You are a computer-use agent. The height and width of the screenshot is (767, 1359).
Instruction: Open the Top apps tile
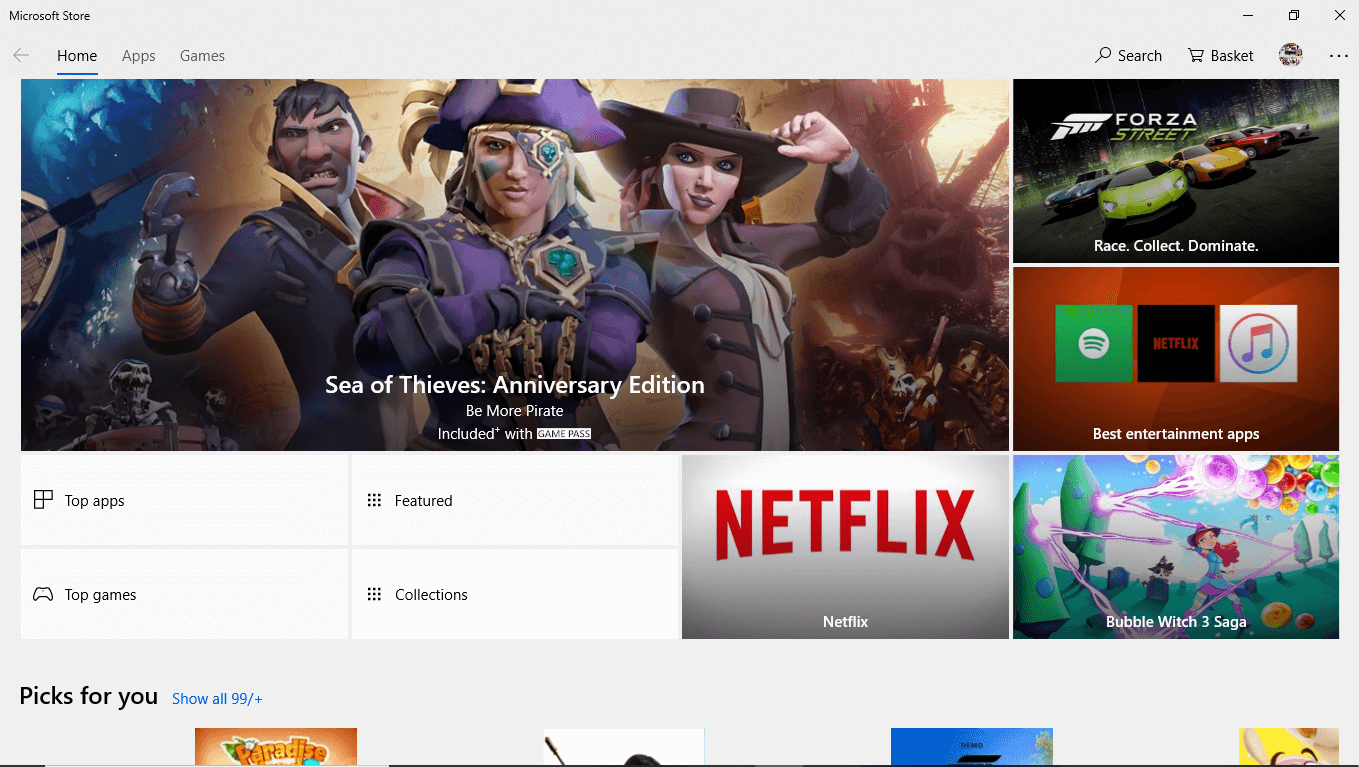tap(185, 500)
